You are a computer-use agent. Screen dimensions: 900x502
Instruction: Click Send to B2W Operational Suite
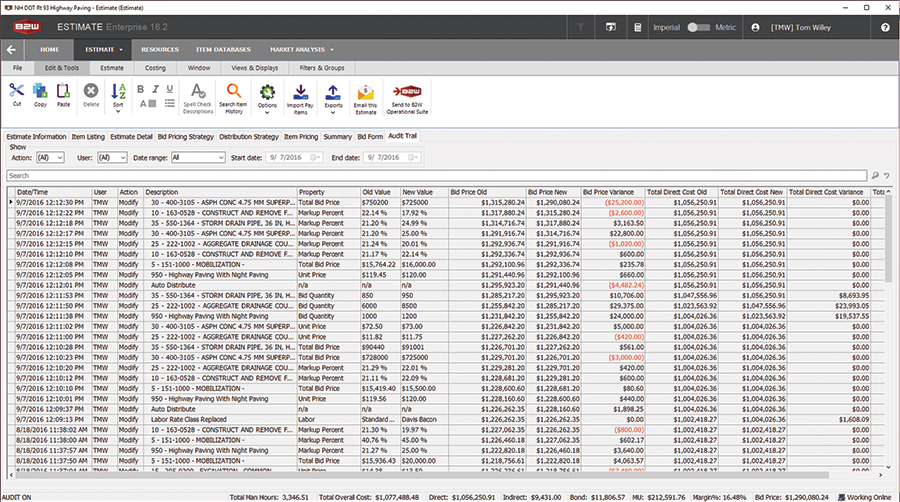click(x=407, y=99)
